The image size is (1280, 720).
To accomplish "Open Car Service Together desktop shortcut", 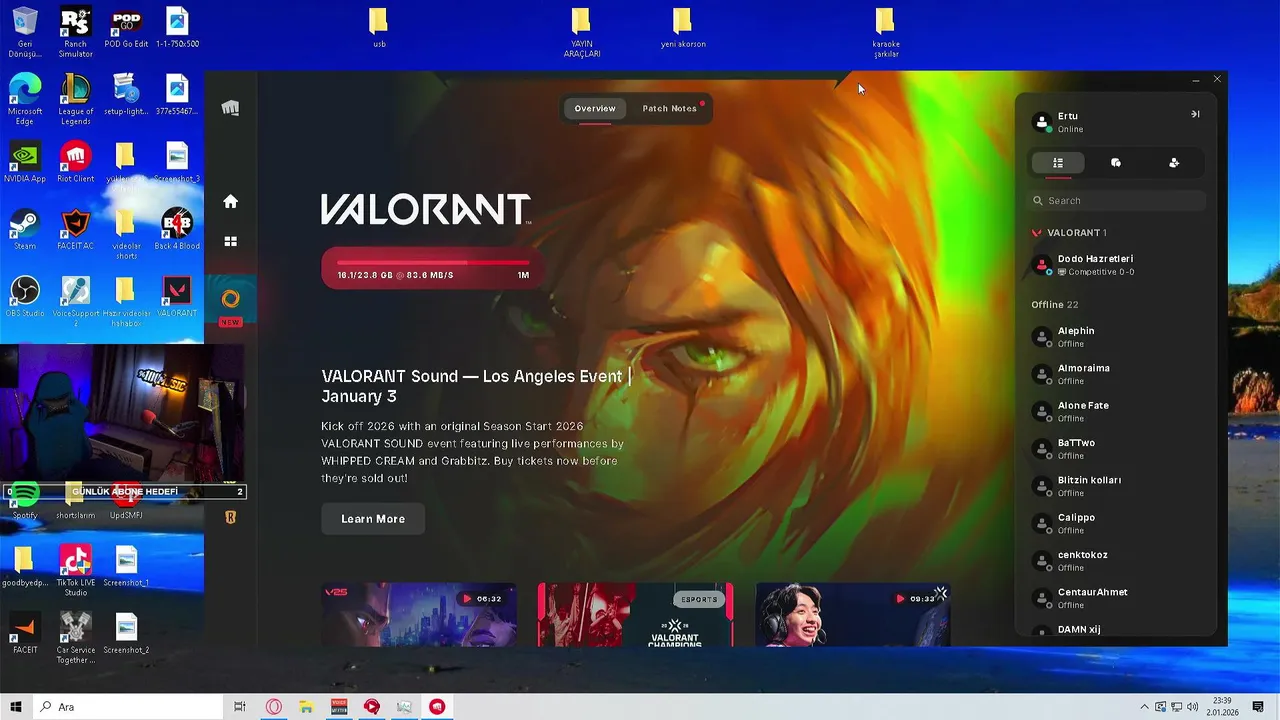I will [x=76, y=639].
